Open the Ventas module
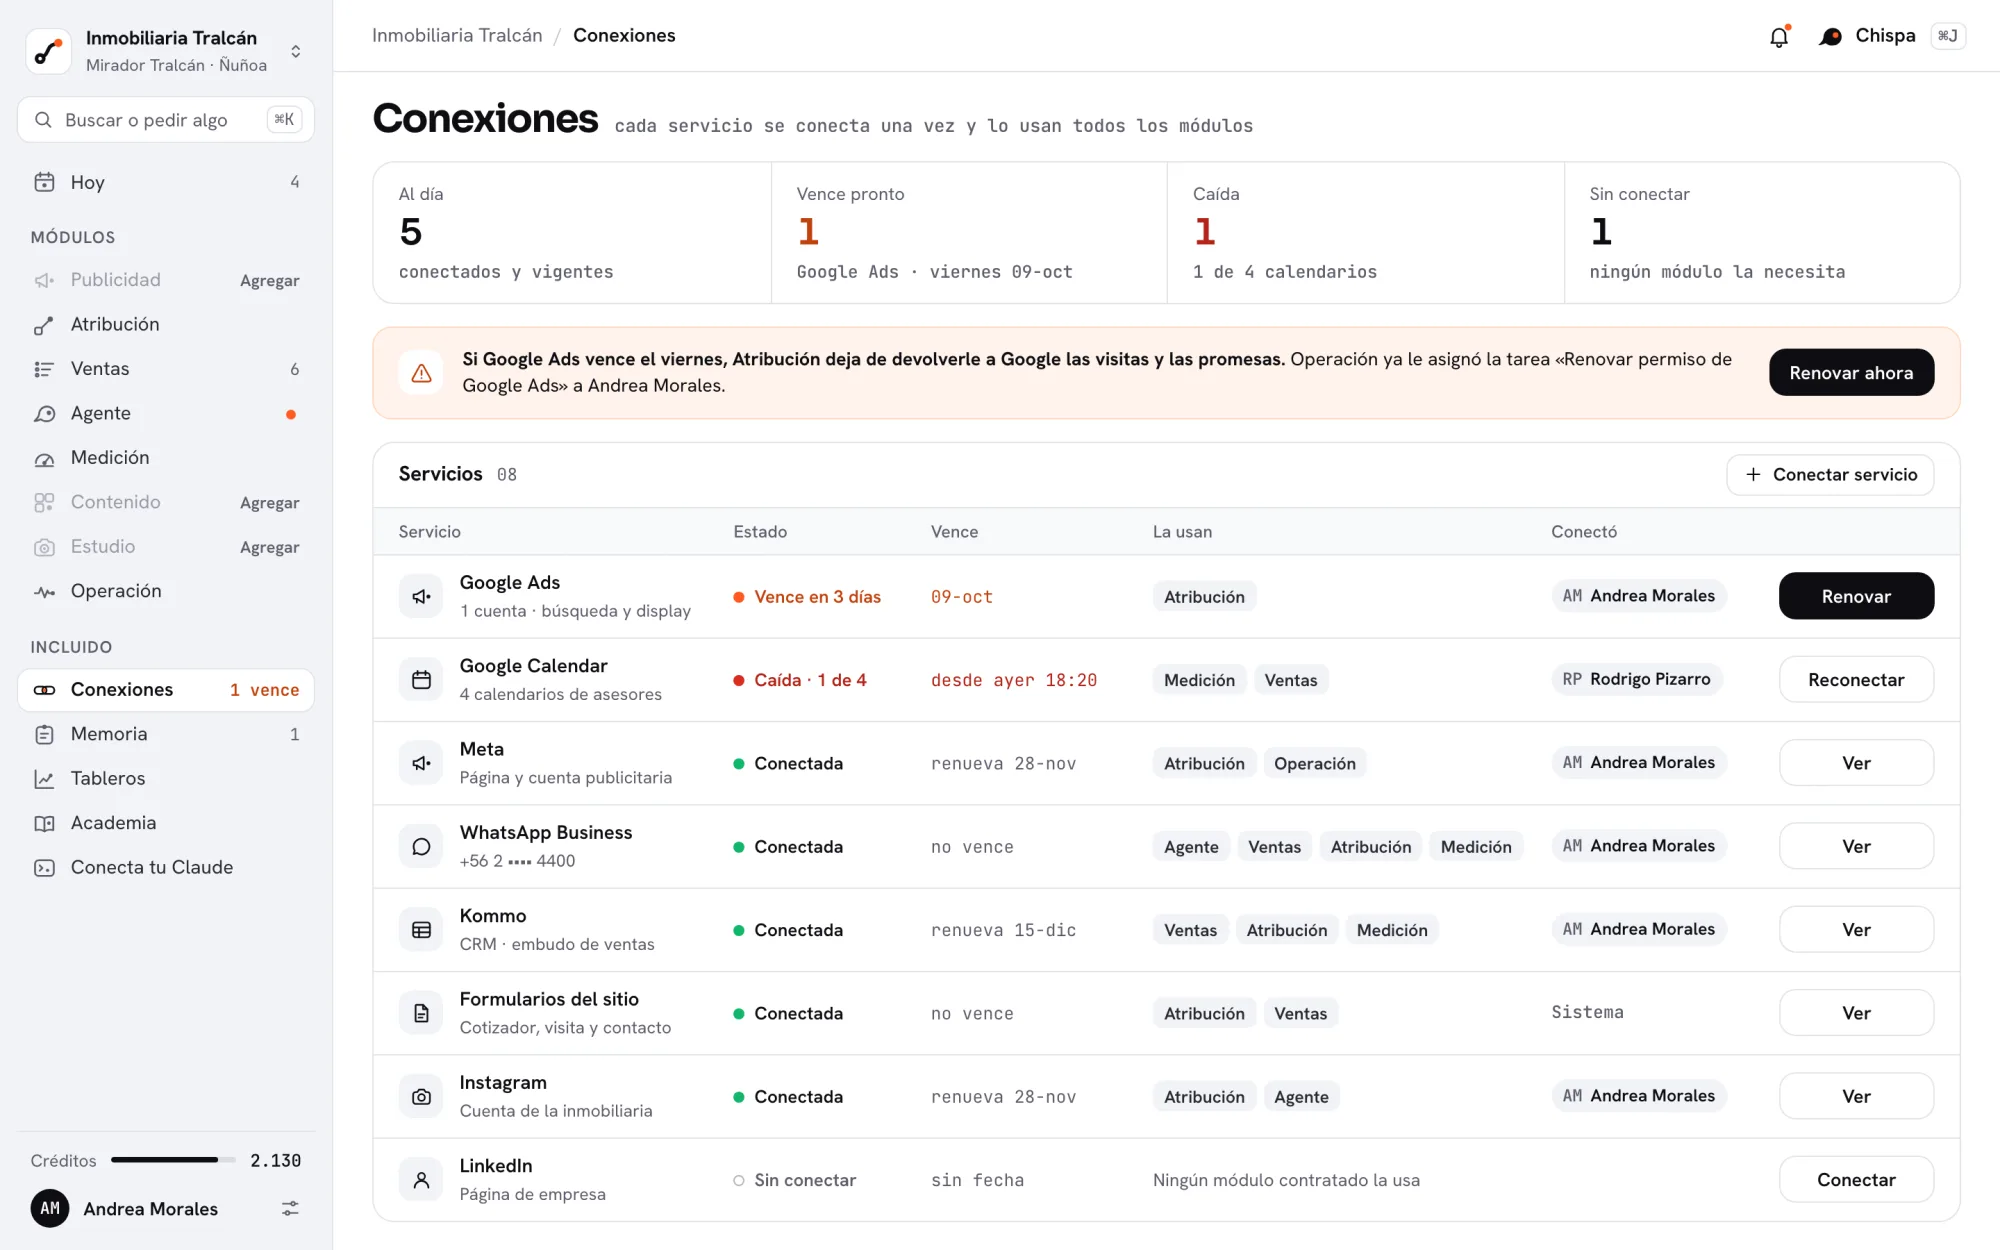This screenshot has height=1250, width=2000. (x=166, y=369)
